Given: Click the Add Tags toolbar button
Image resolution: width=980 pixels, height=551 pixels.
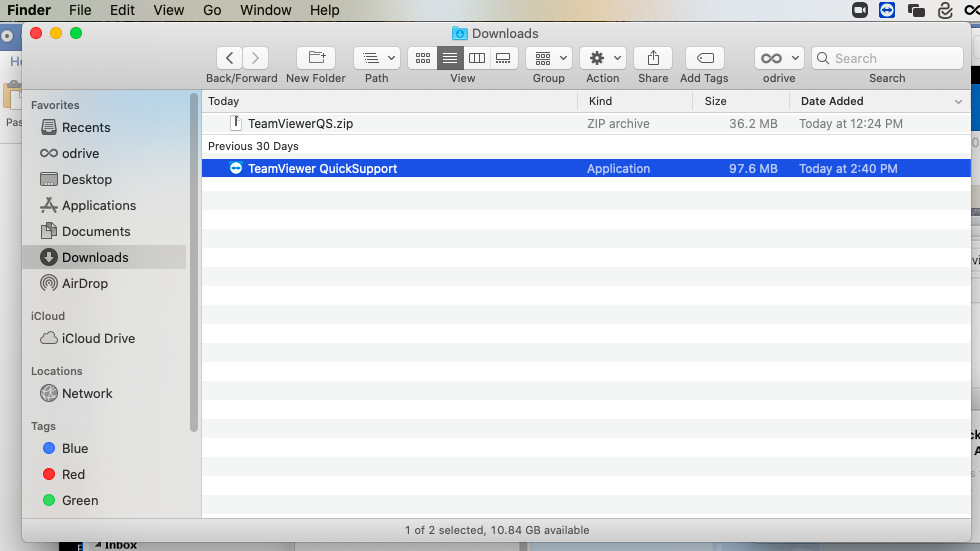Looking at the screenshot, I should 705,58.
